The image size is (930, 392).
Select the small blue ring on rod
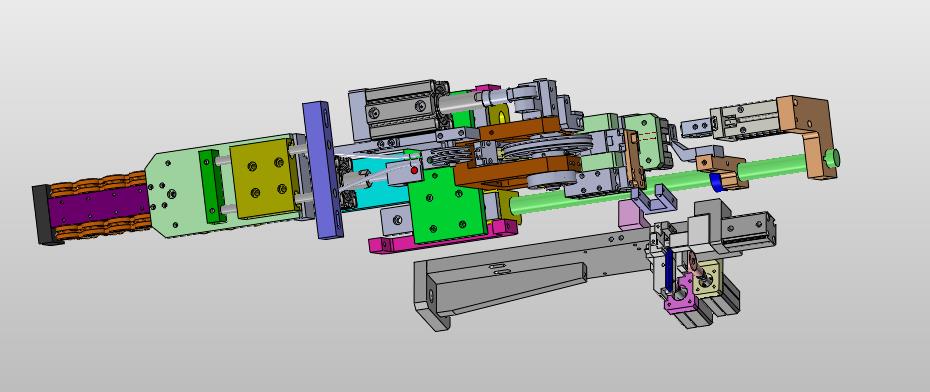point(718,182)
